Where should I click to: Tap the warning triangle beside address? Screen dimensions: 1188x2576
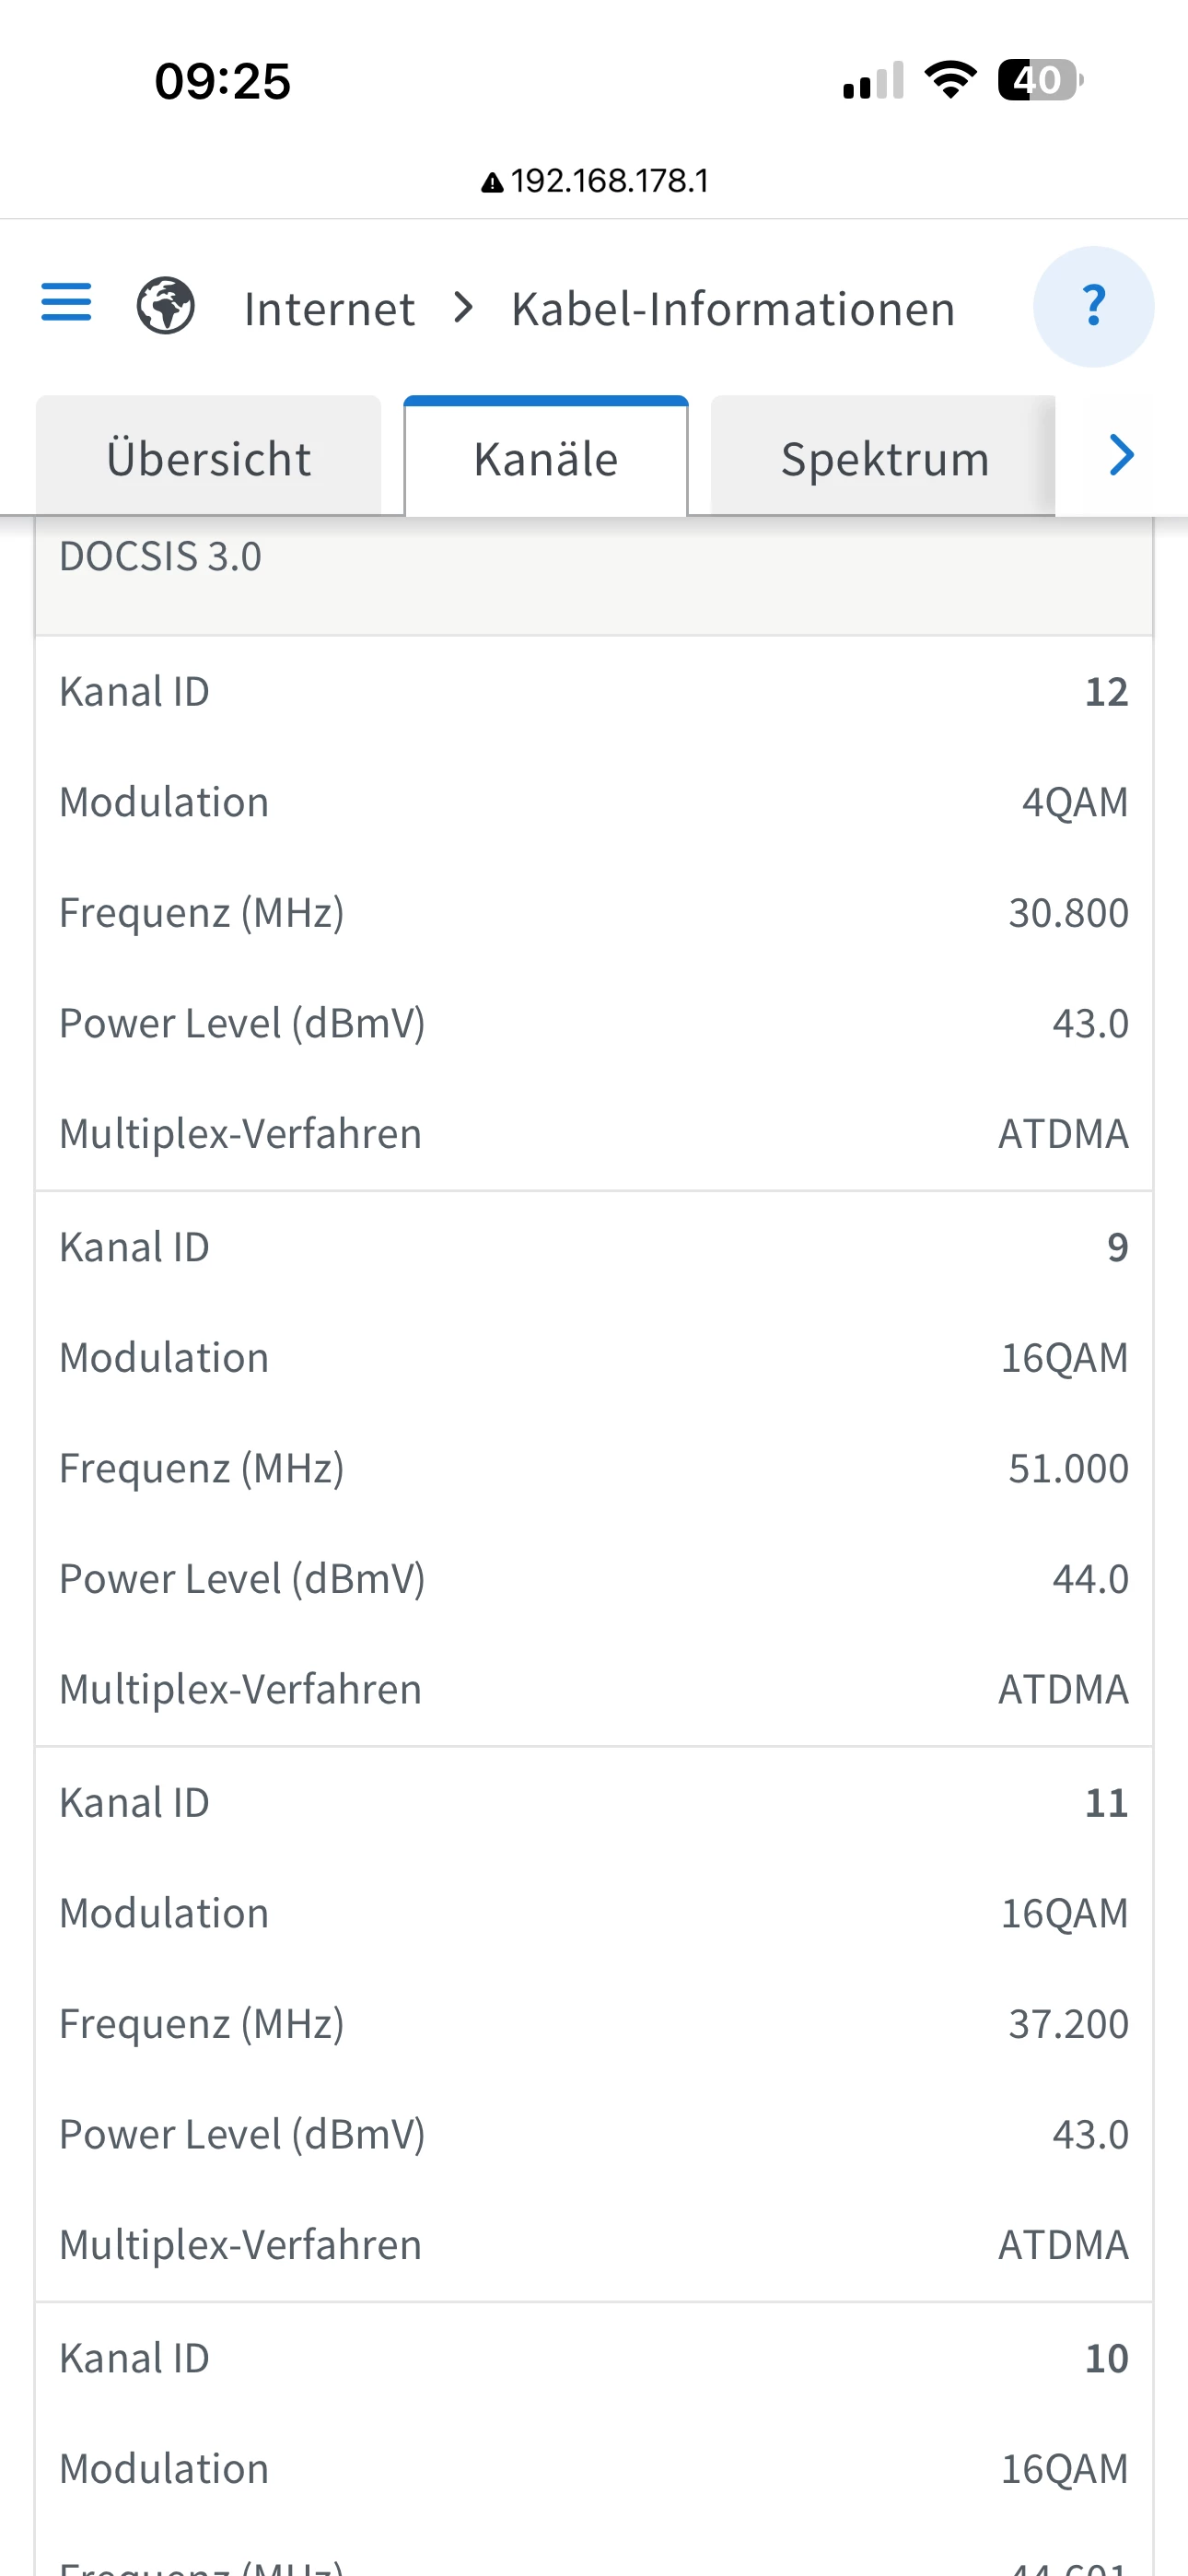click(x=492, y=182)
